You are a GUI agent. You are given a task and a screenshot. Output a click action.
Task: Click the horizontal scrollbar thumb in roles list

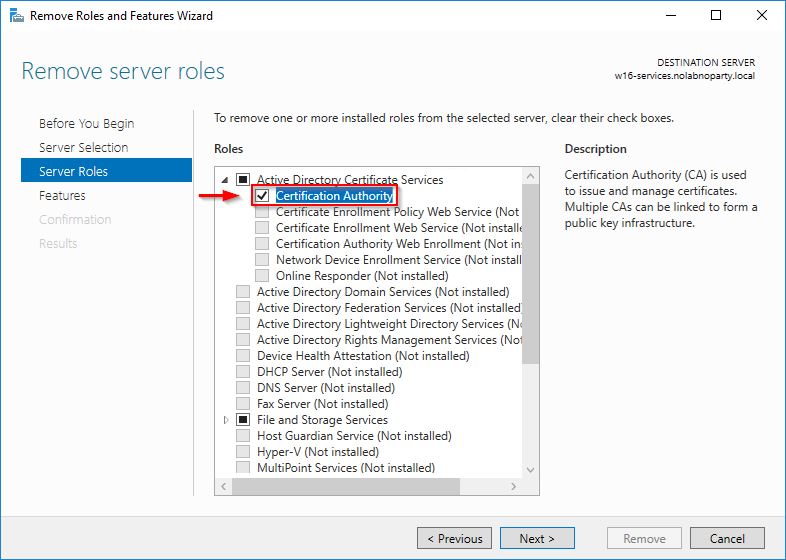346,486
